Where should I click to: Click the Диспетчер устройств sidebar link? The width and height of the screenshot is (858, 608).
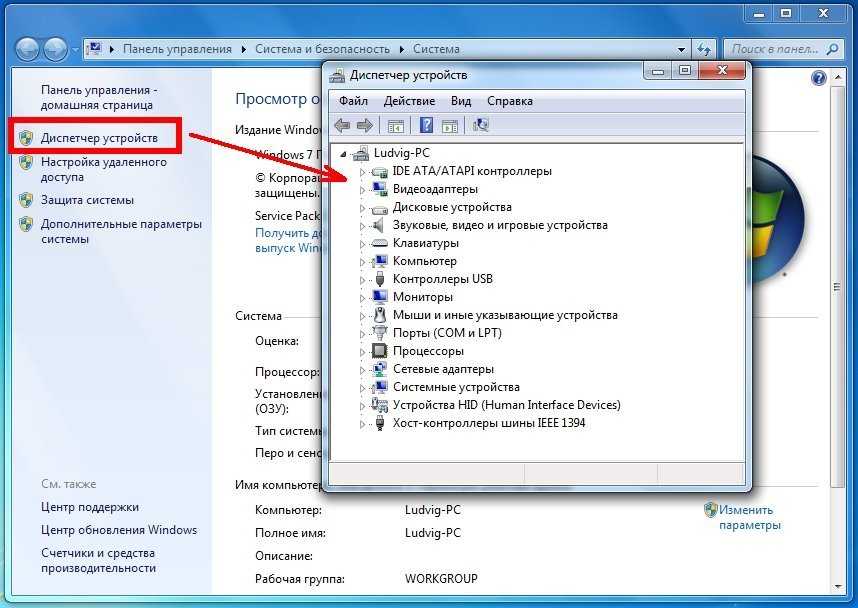pyautogui.click(x=99, y=138)
